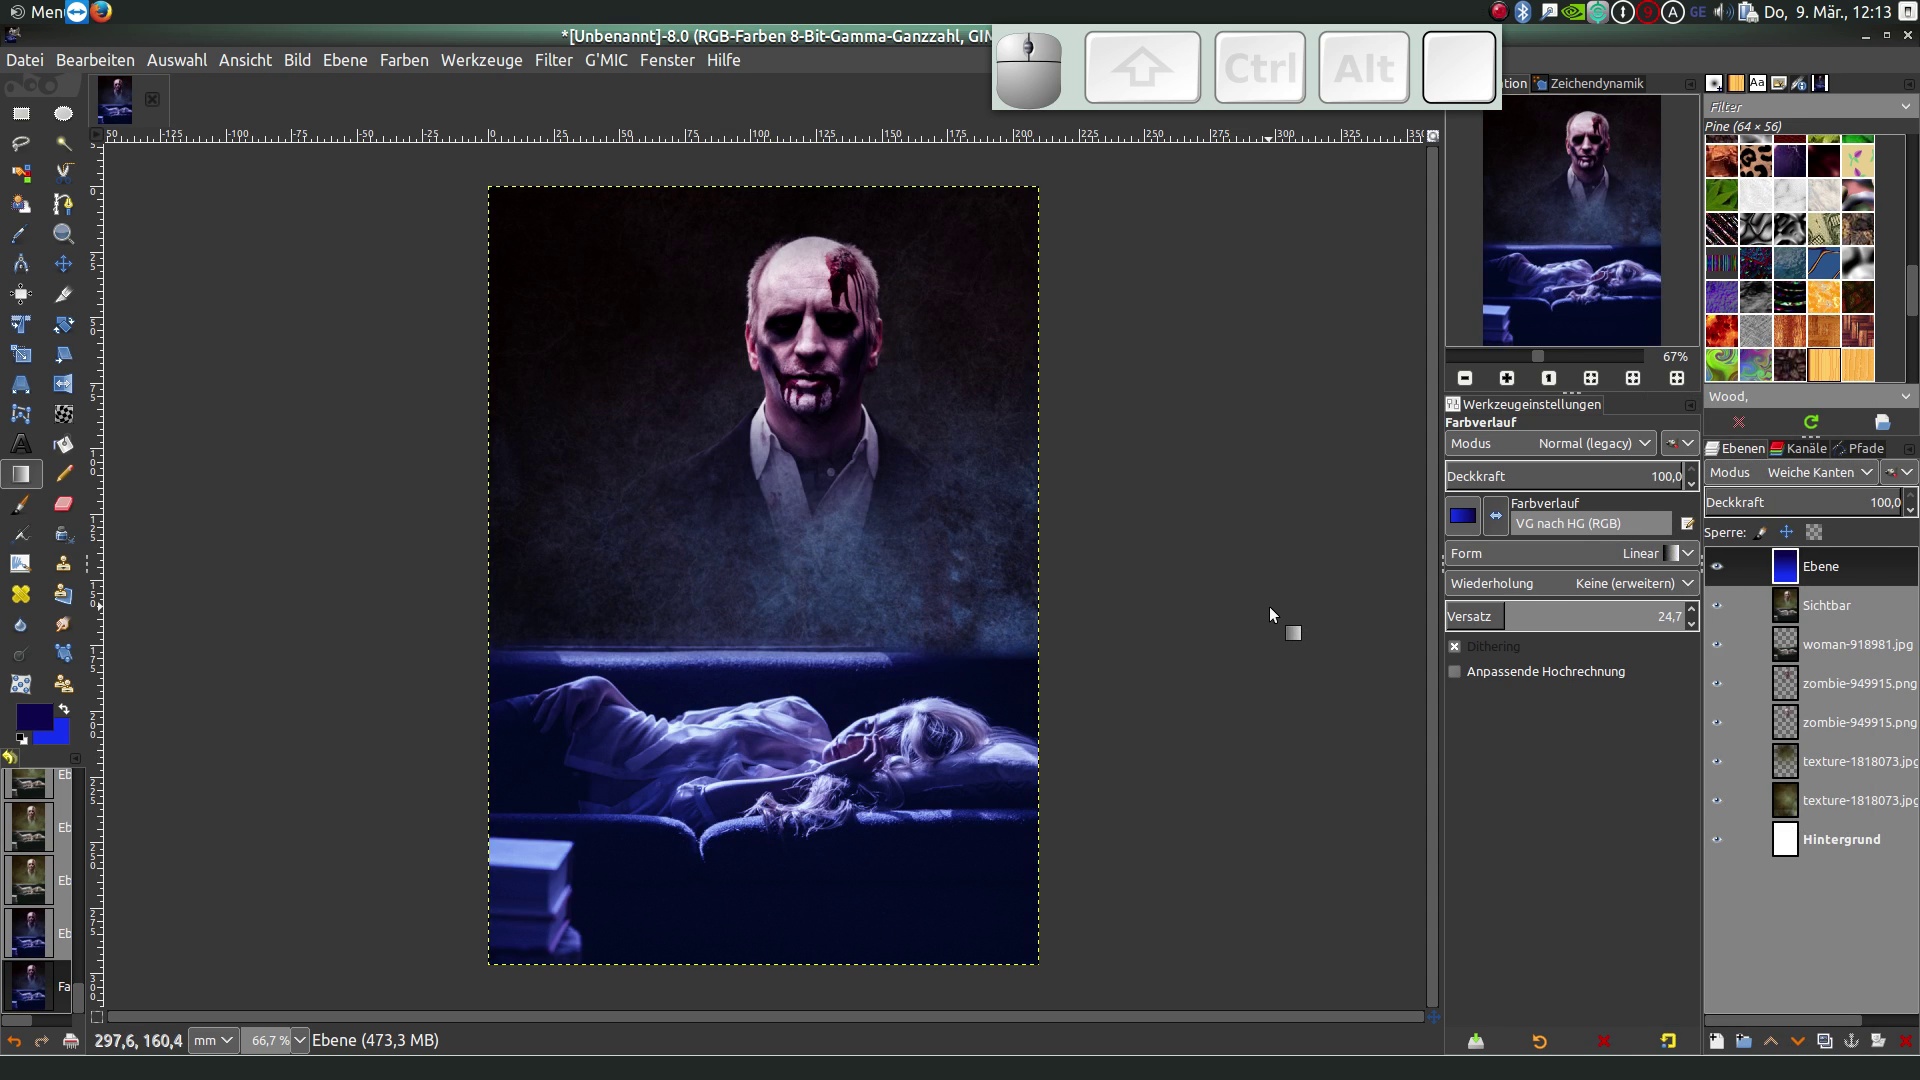Toggle the Dithering checkbox
This screenshot has width=1920, height=1080.
coord(1455,647)
